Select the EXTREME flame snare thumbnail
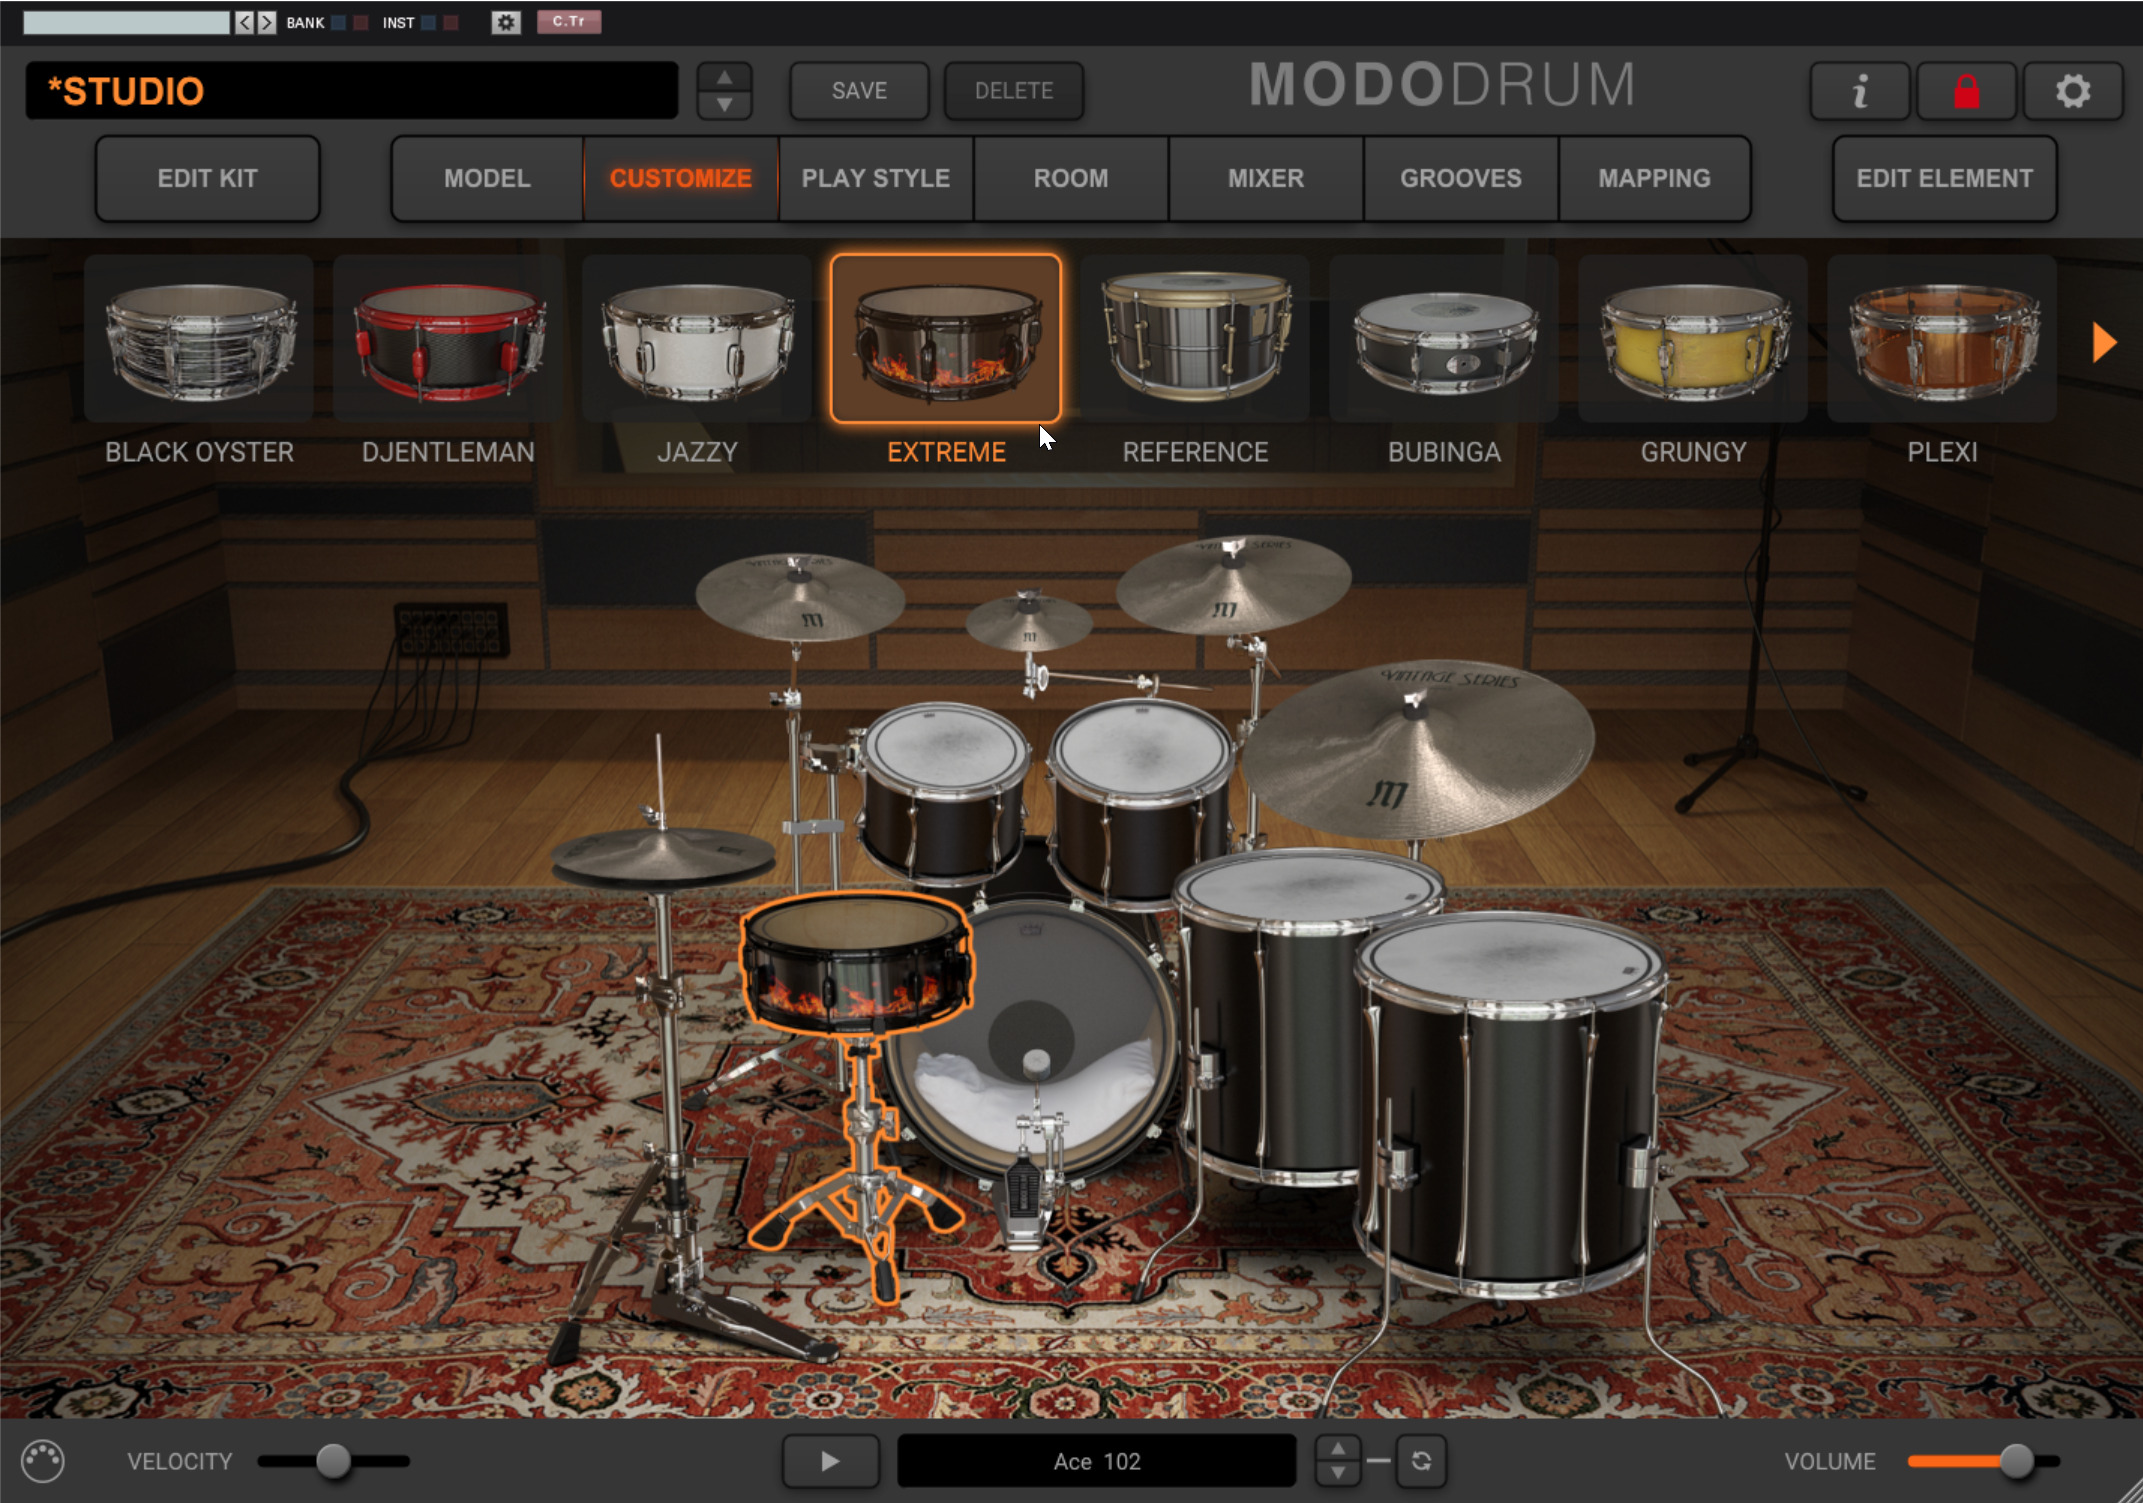This screenshot has height=1503, width=2143. point(946,339)
